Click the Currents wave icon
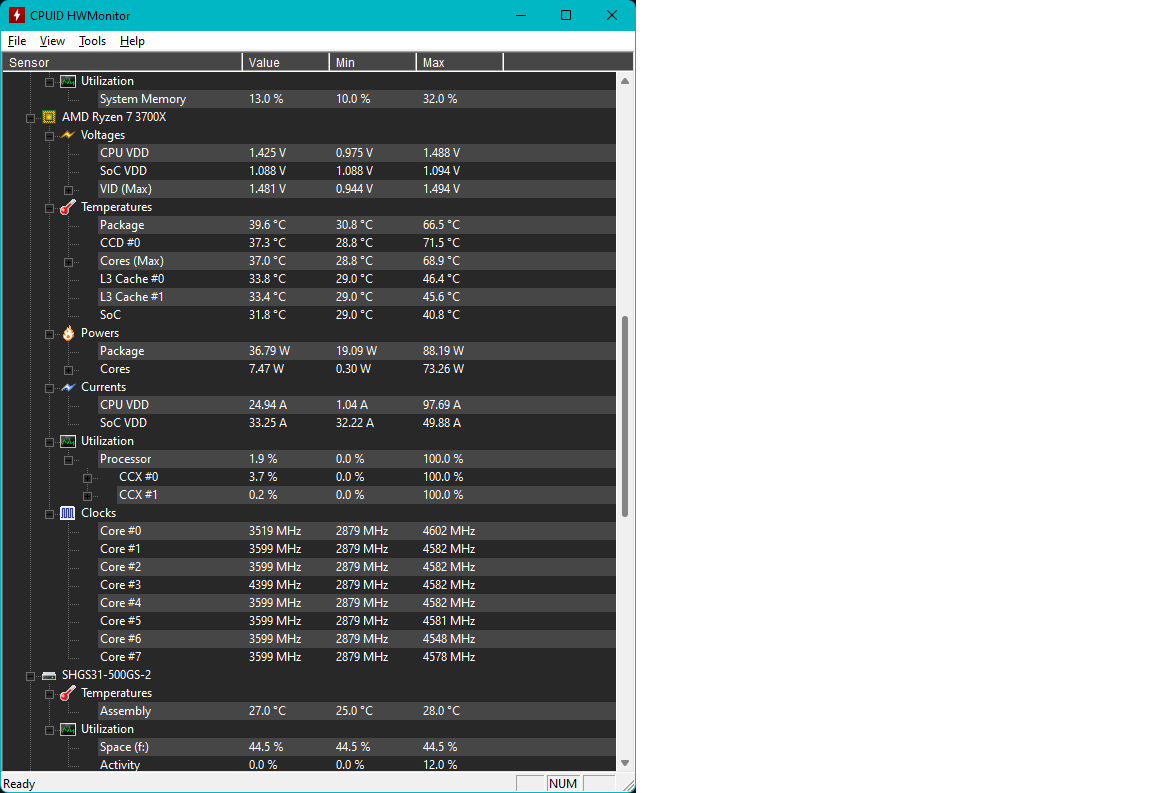Viewport: 1152px width, 793px height. click(x=68, y=387)
